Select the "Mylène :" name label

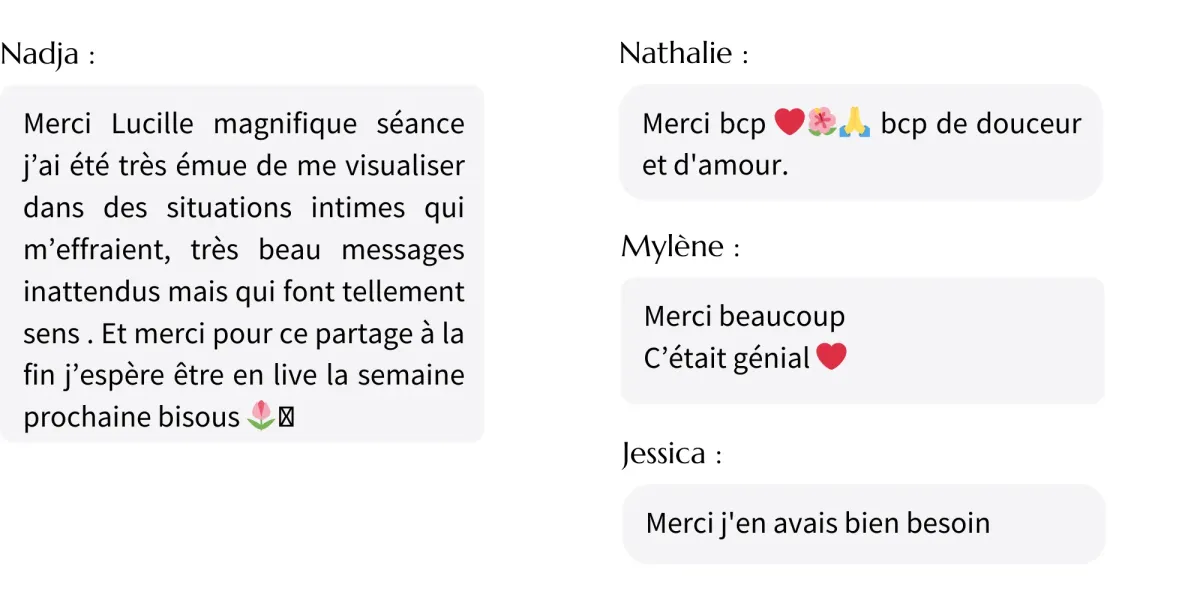680,246
